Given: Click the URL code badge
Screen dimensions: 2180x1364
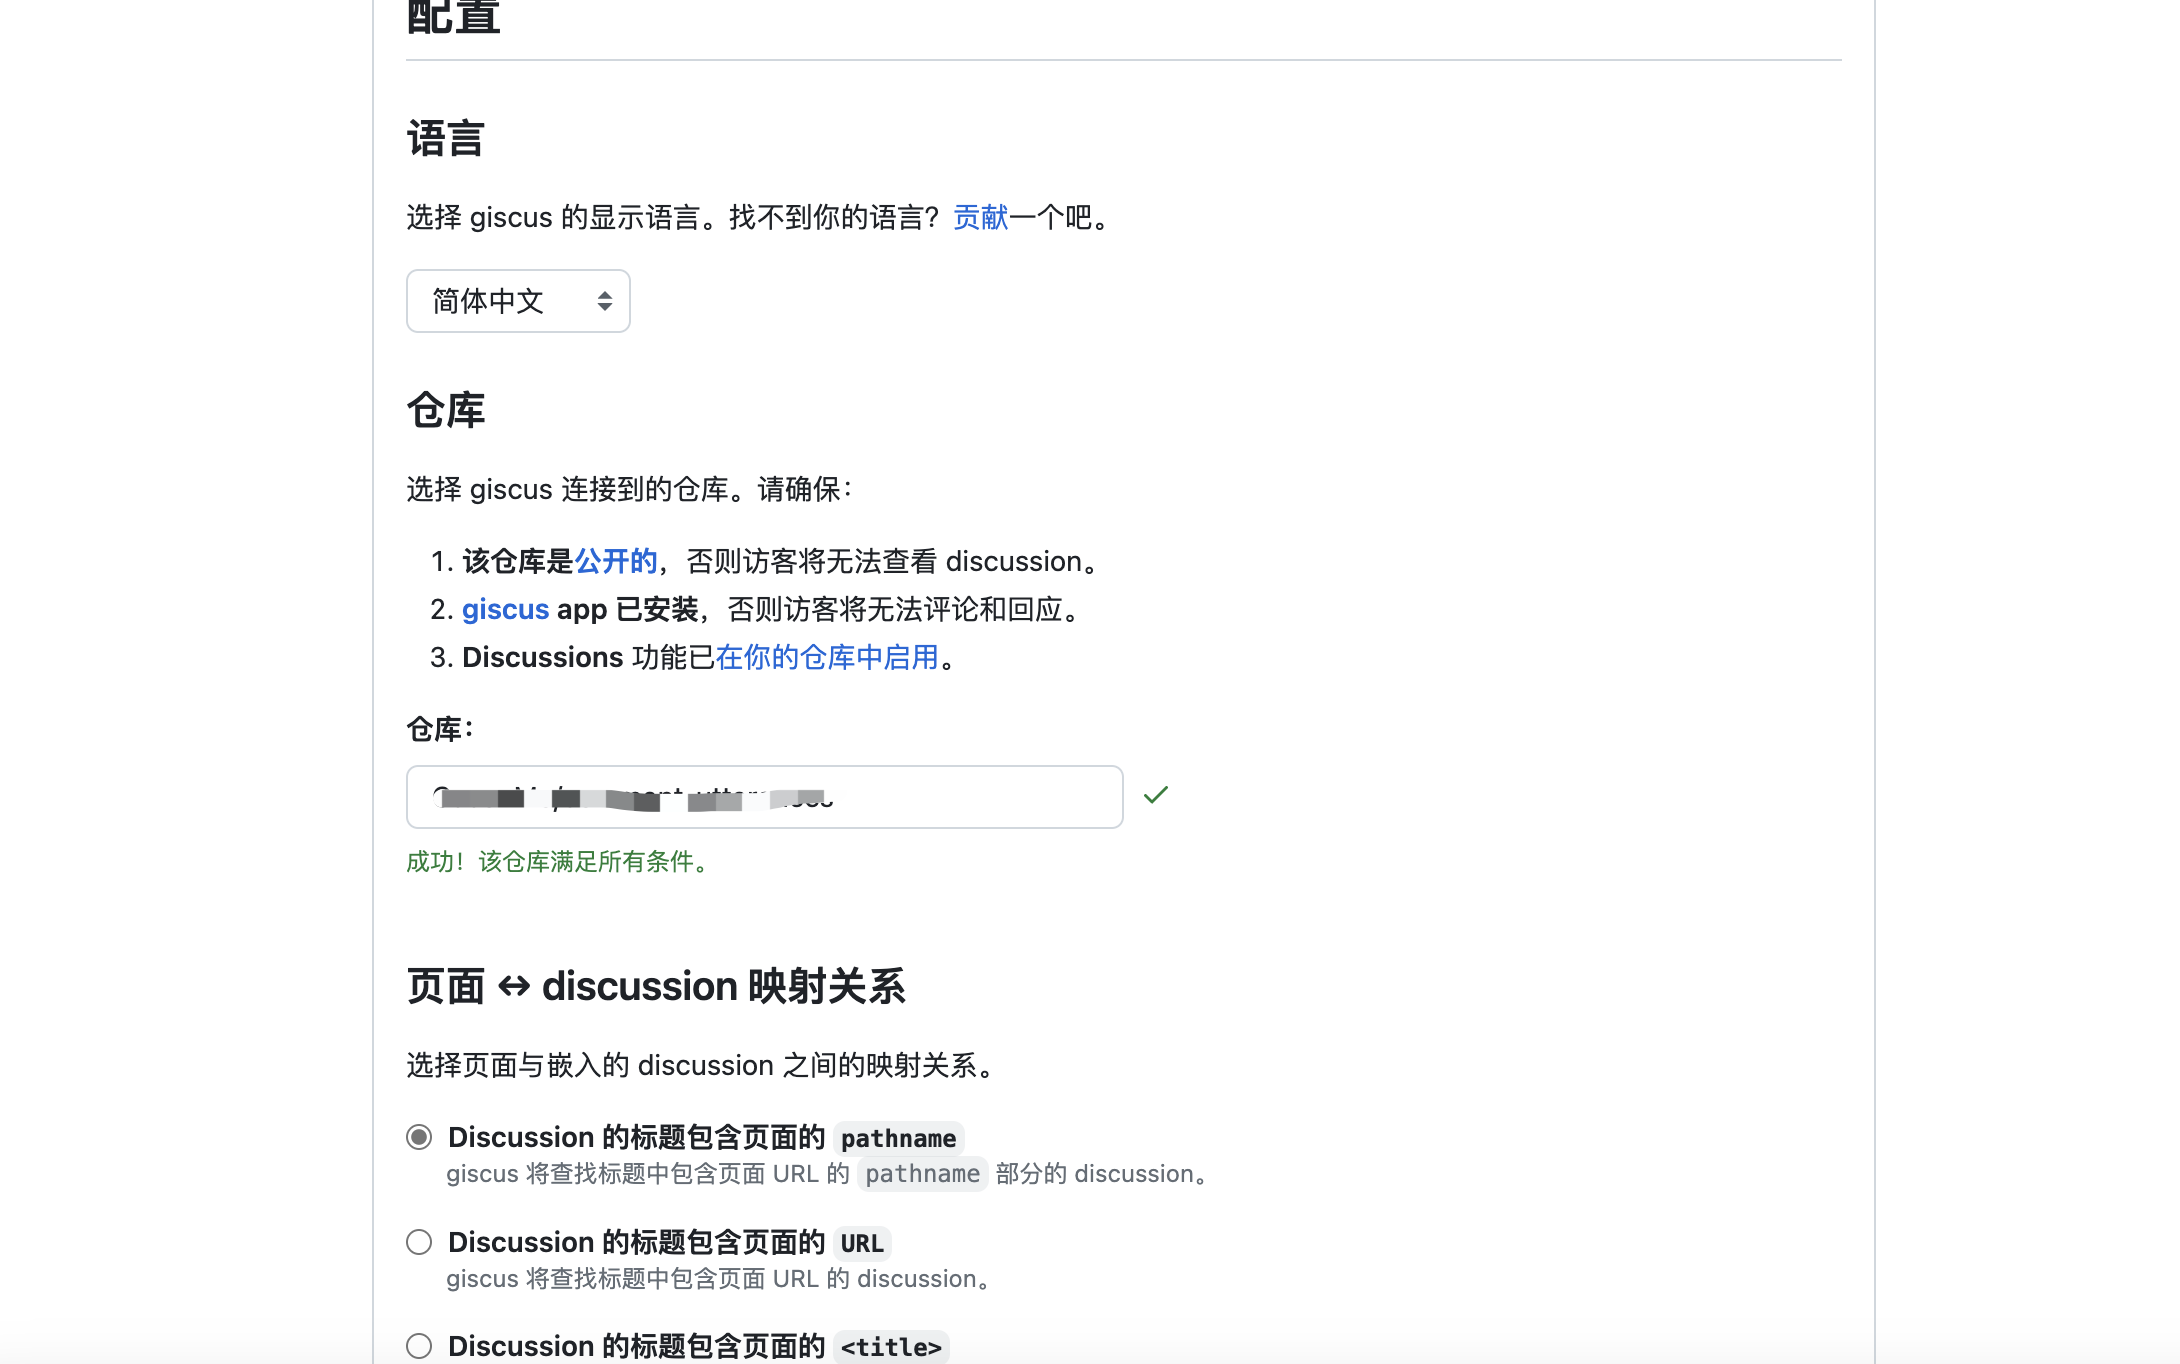Looking at the screenshot, I should tap(860, 1242).
